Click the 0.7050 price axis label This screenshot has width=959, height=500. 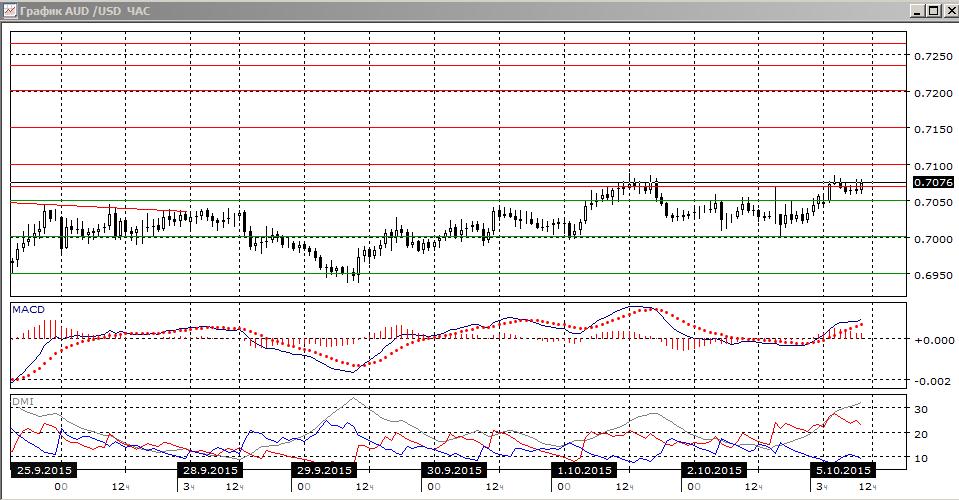pyautogui.click(x=933, y=202)
